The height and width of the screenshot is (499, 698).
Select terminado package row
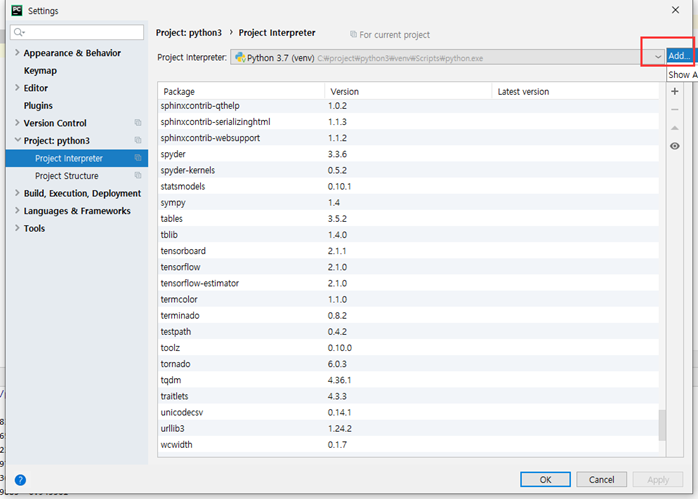[x=408, y=315]
